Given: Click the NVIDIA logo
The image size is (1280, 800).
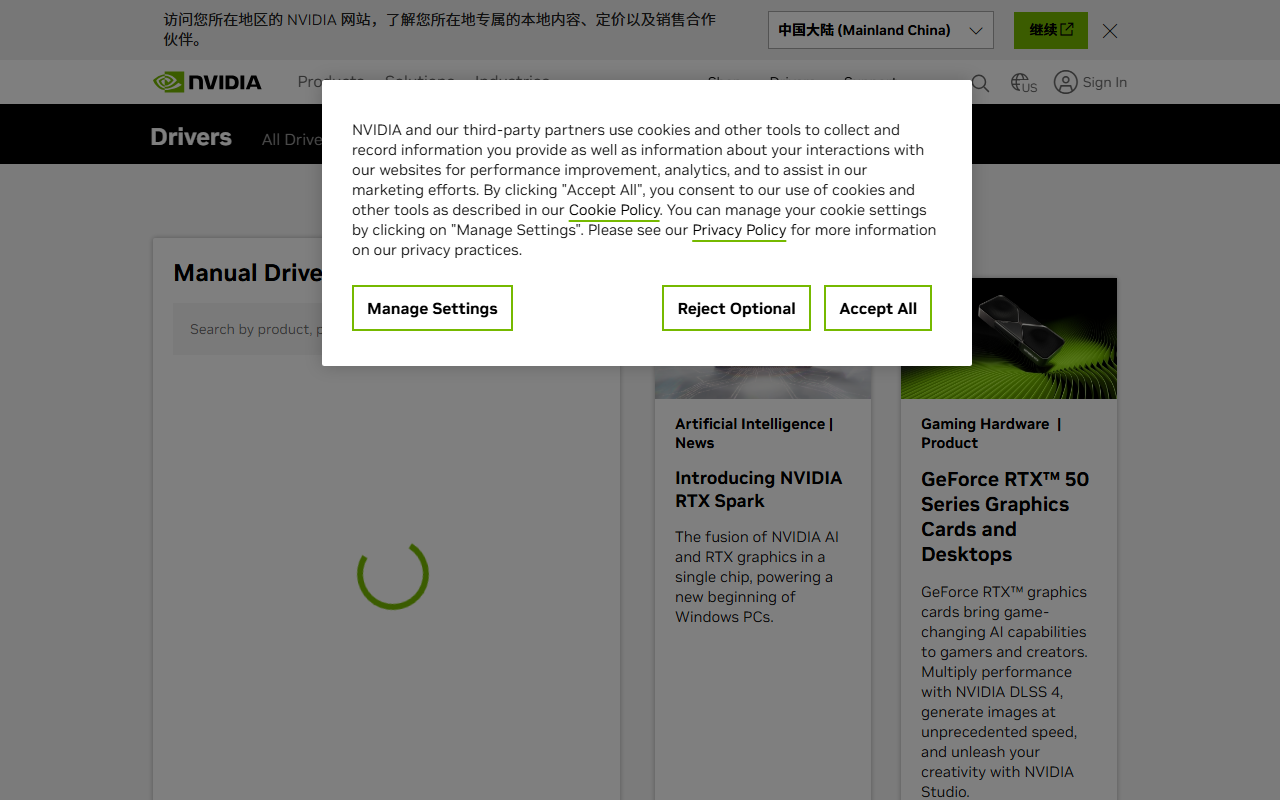Looking at the screenshot, I should click(207, 82).
